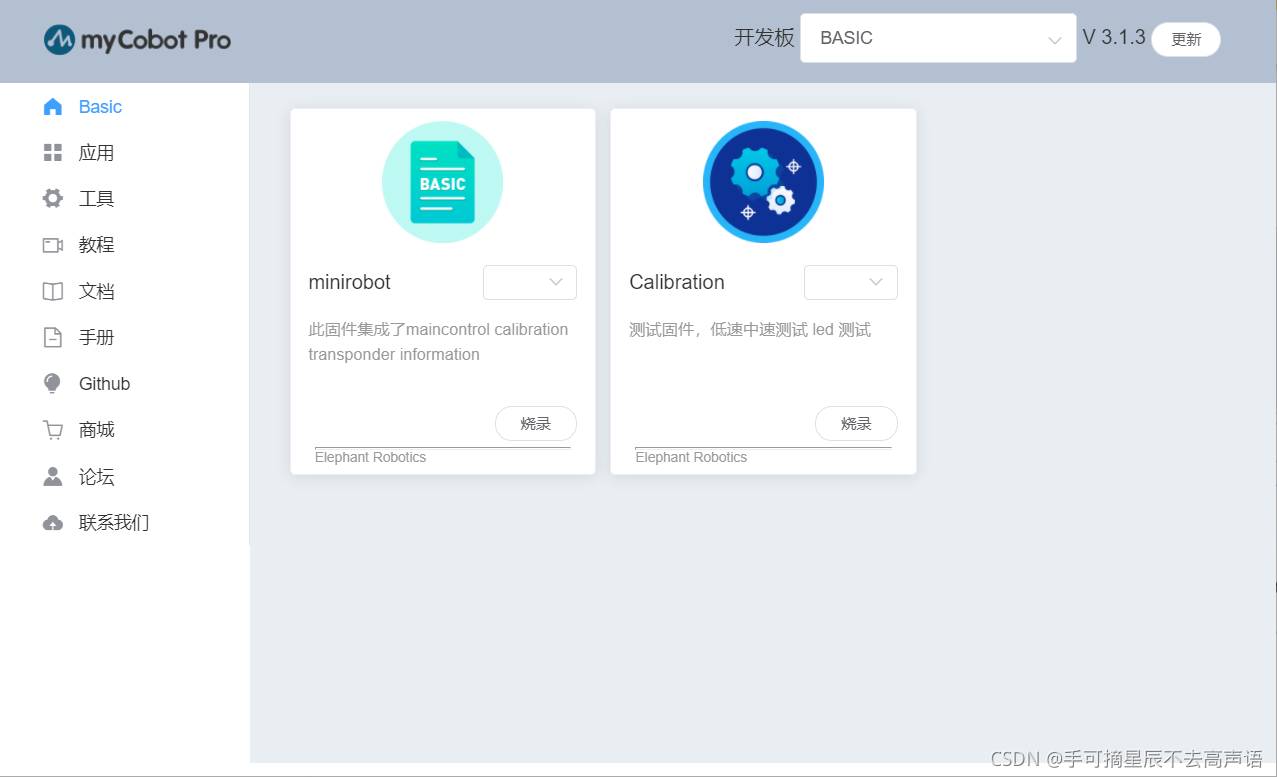The image size is (1277, 777).
Task: Click the arrow in the BASIC dropdown
Action: pos(1054,40)
